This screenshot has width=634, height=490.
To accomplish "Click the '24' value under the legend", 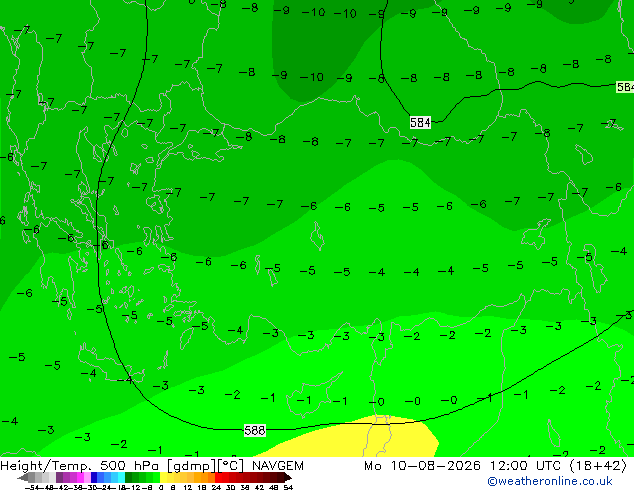I will [x=216, y=487].
